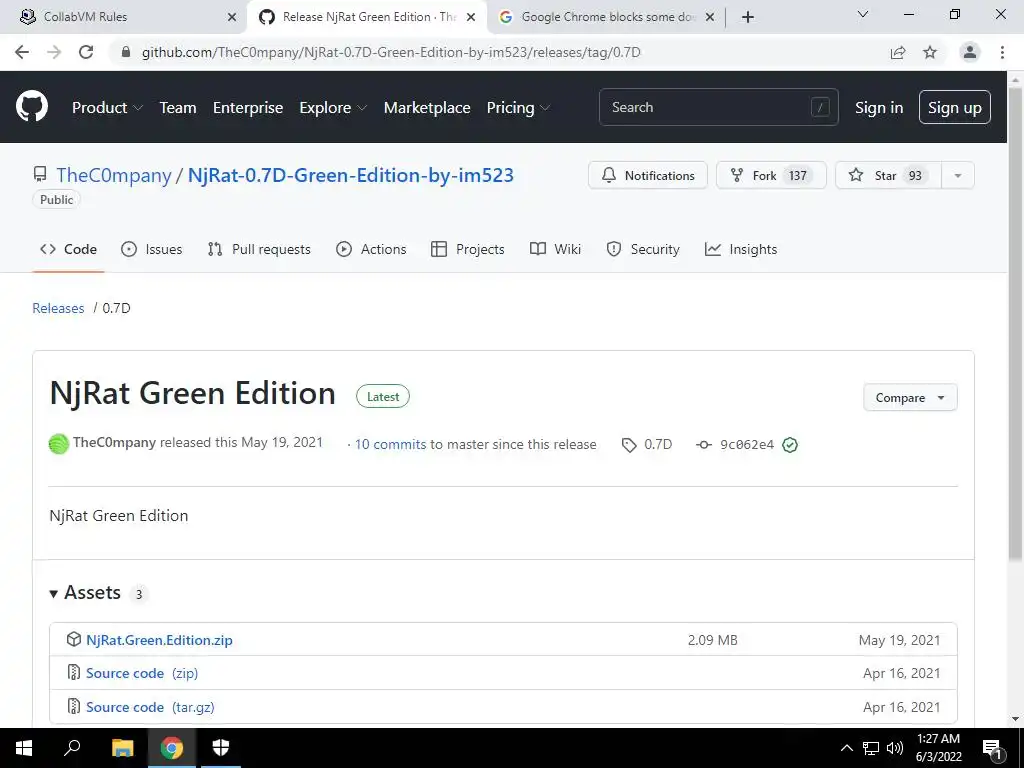Viewport: 1024px width, 768px height.
Task: Click the TheC0mpany green avatar
Action: pyautogui.click(x=59, y=444)
